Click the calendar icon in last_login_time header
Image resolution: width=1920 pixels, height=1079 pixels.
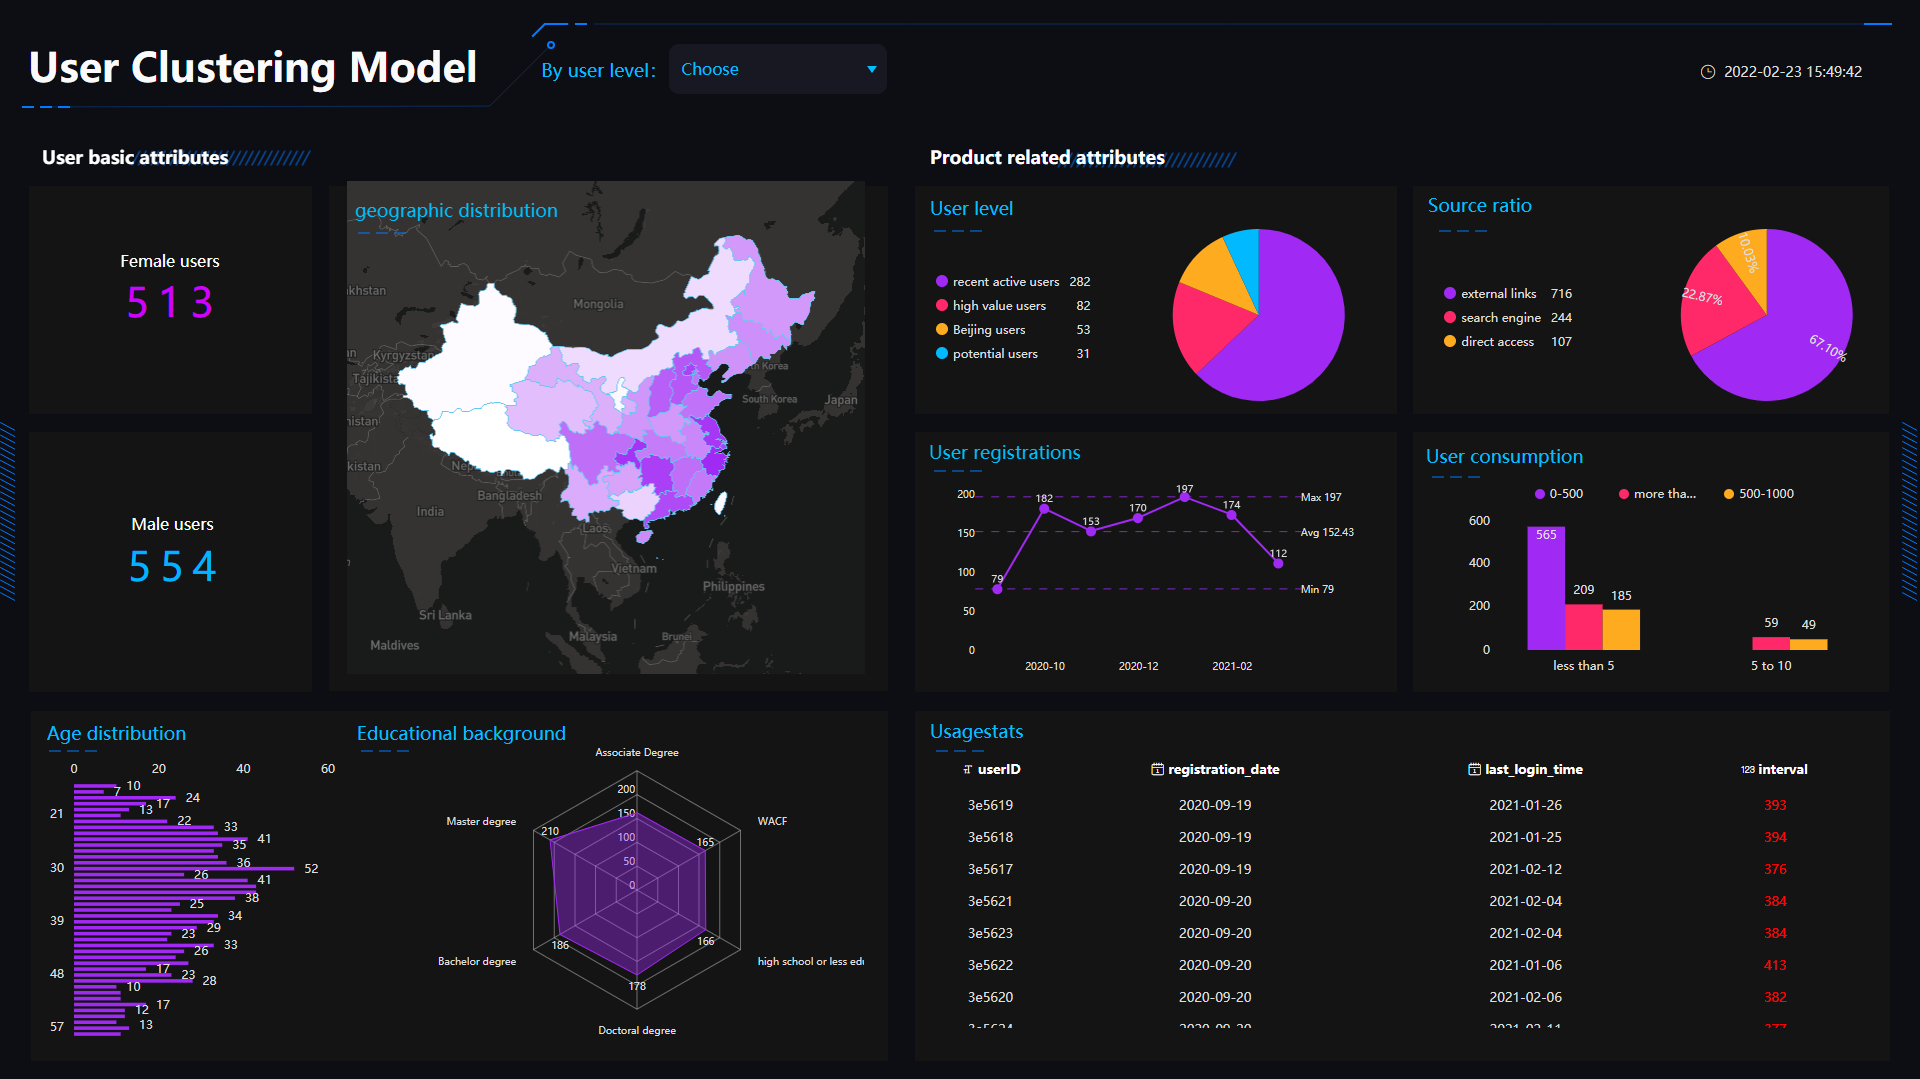tap(1474, 769)
